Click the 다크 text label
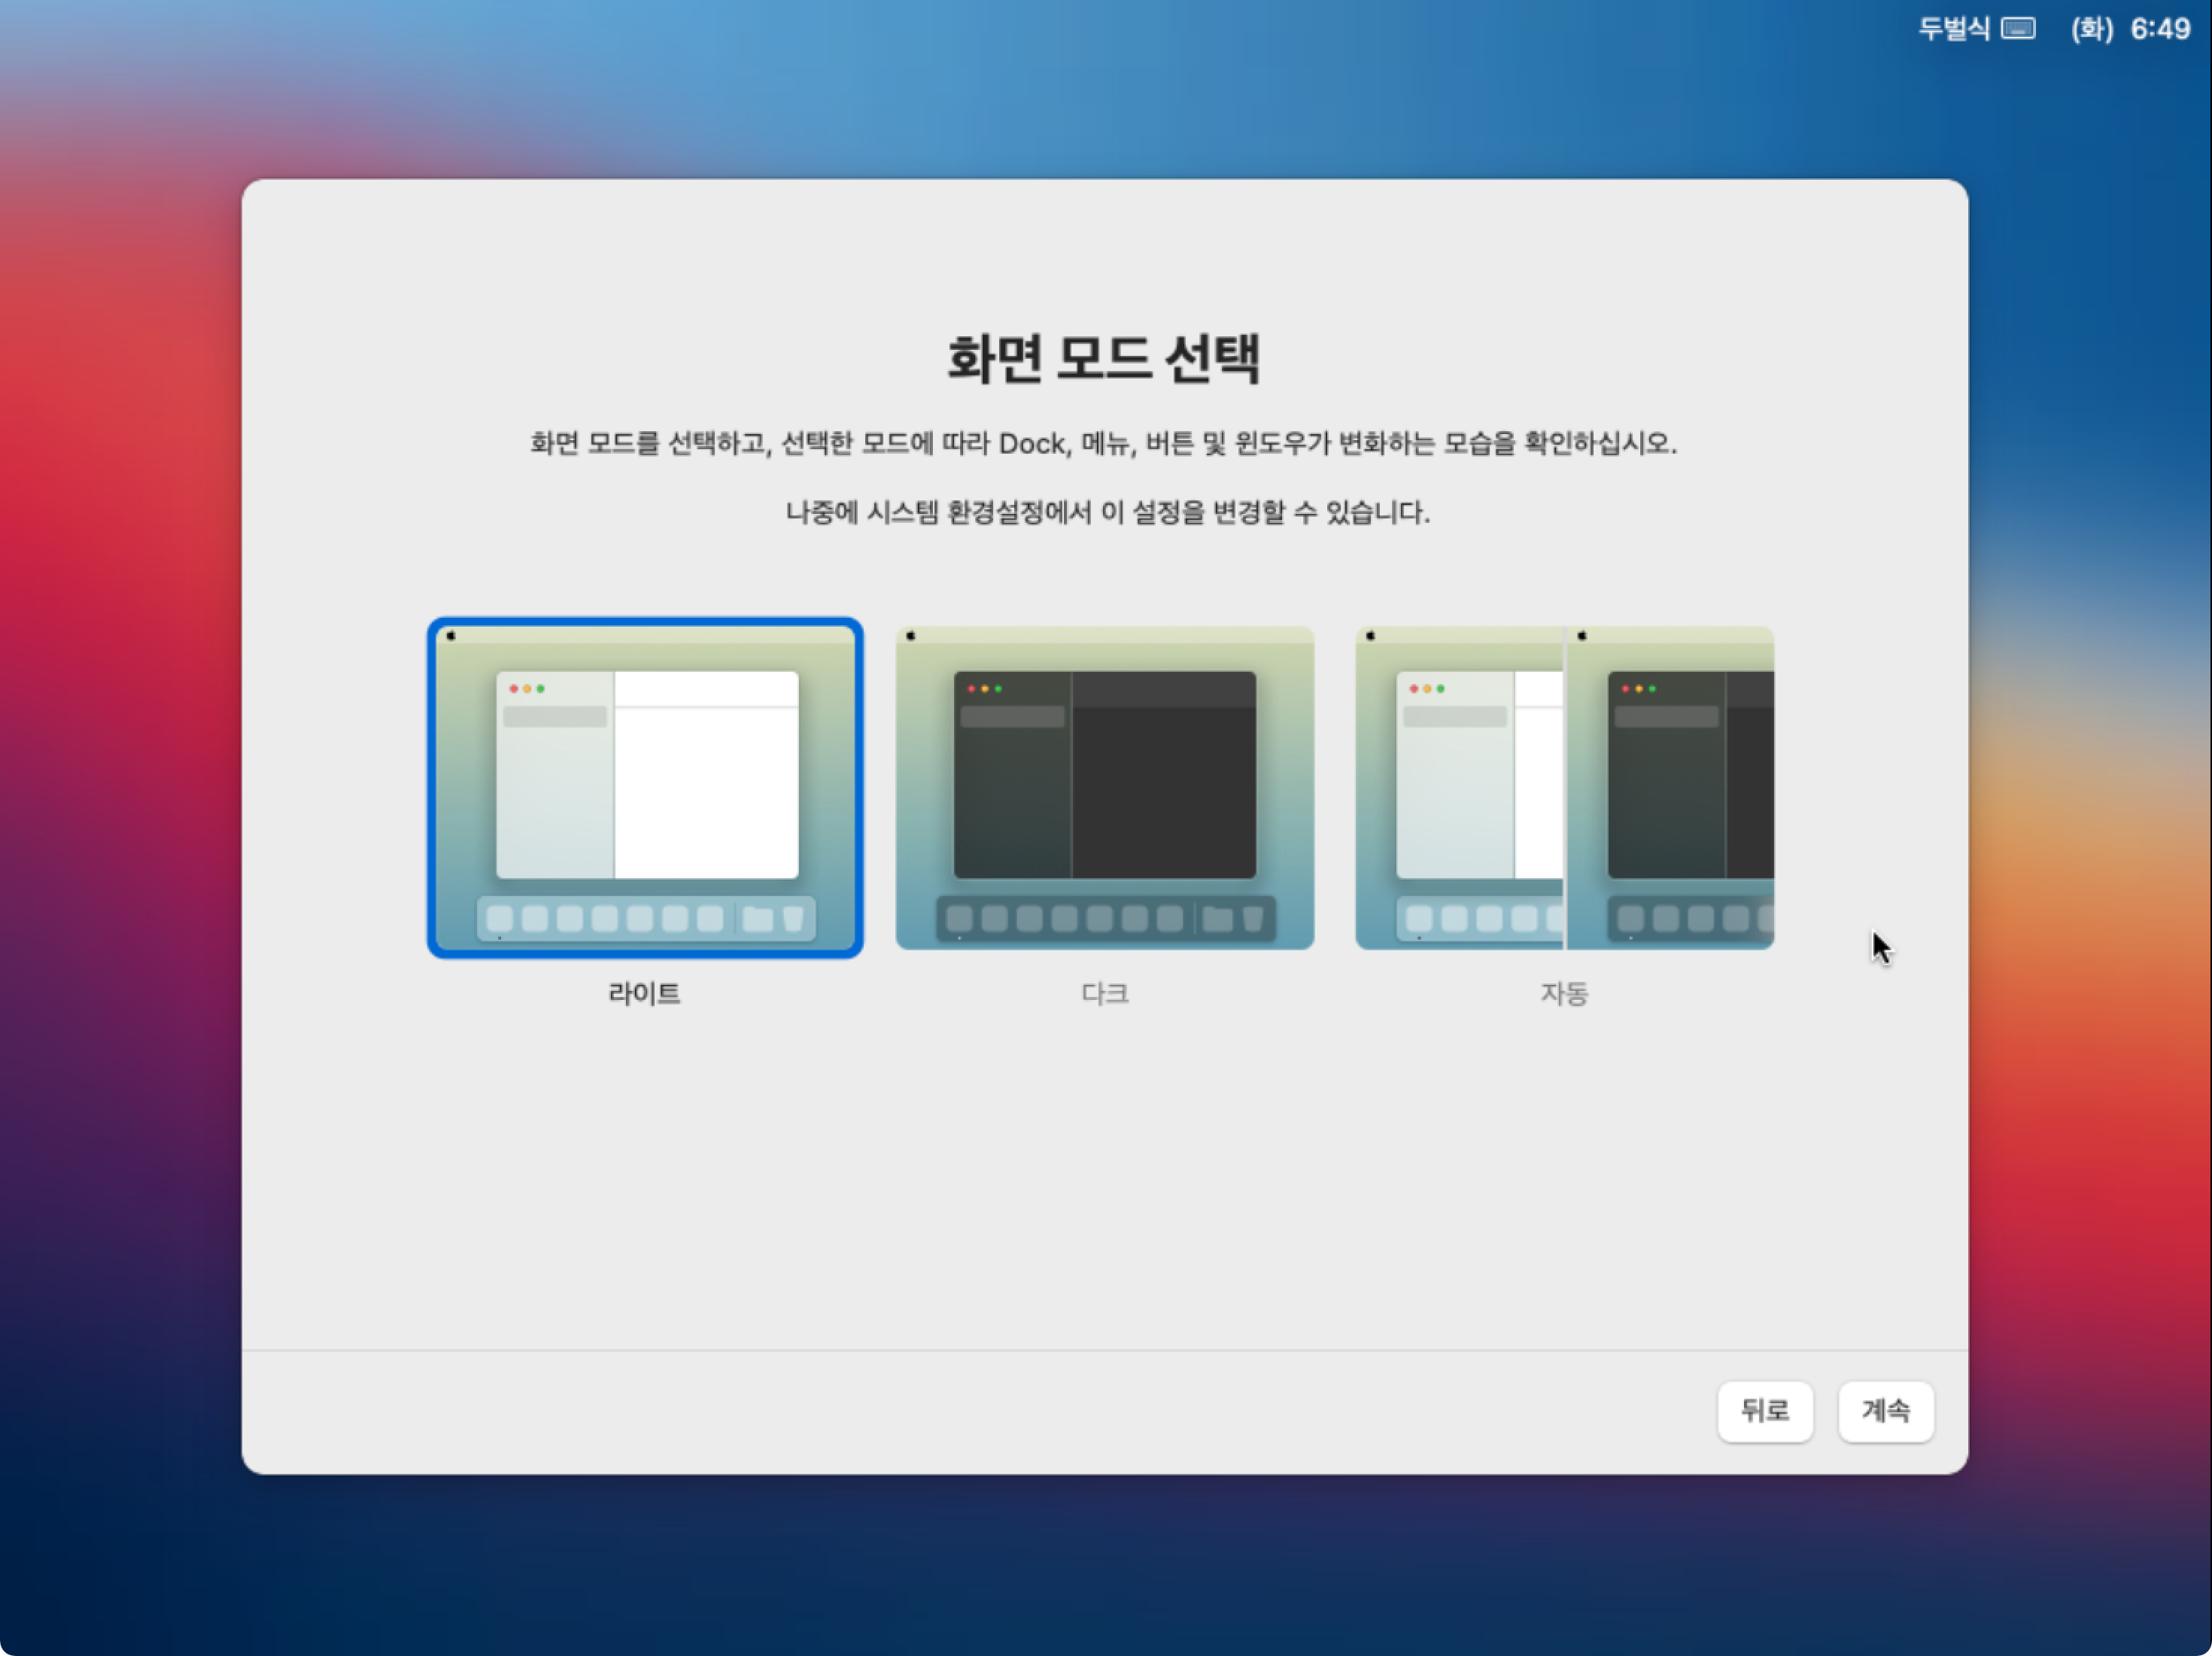The height and width of the screenshot is (1656, 2212). pyautogui.click(x=1104, y=993)
